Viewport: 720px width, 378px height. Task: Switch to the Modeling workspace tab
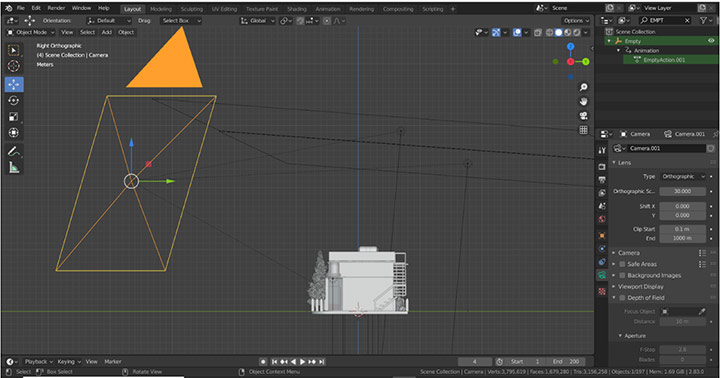point(161,9)
